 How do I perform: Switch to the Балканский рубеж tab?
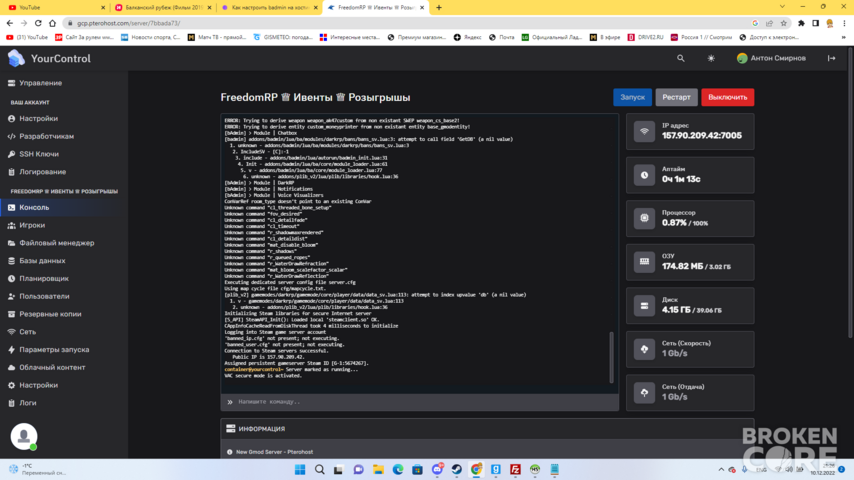[x=163, y=8]
